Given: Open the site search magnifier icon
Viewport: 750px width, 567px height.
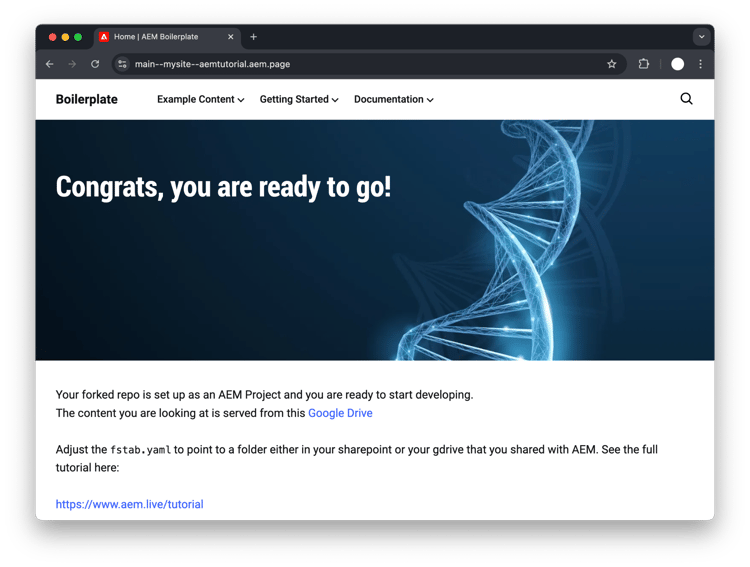Looking at the screenshot, I should click(686, 99).
